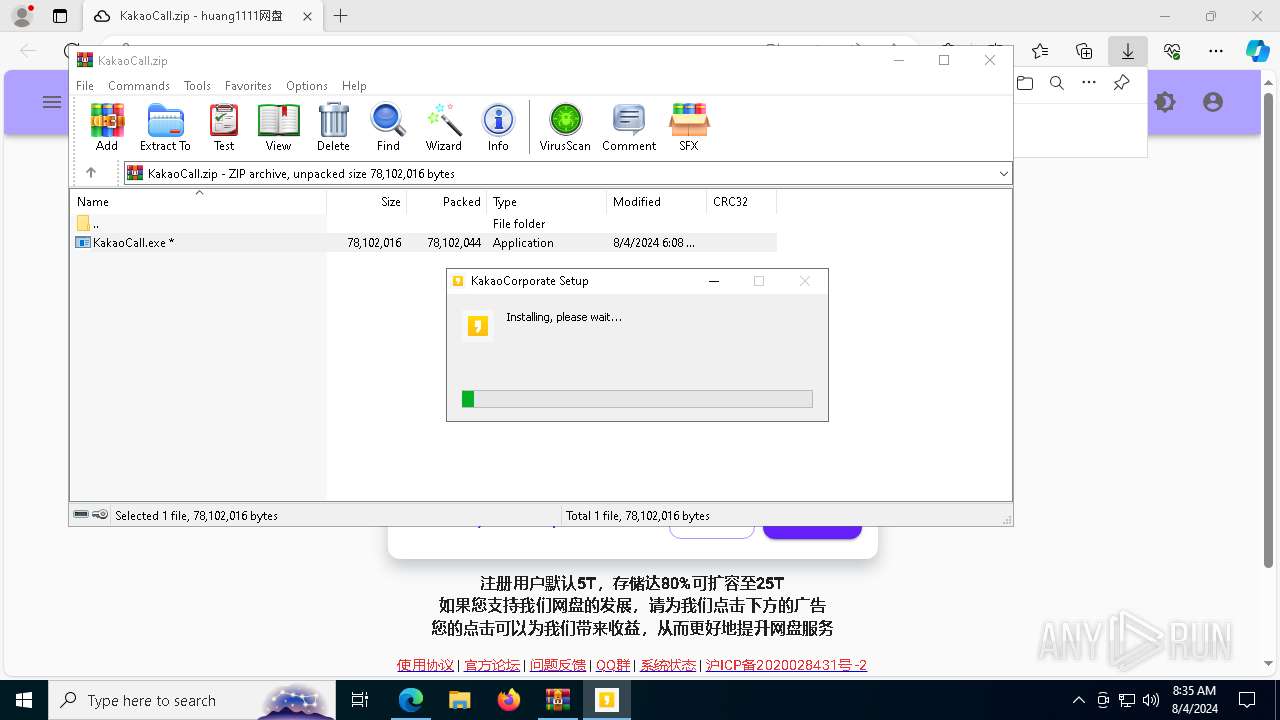Run the Test archive tool
The height and width of the screenshot is (720, 1280).
pos(224,127)
